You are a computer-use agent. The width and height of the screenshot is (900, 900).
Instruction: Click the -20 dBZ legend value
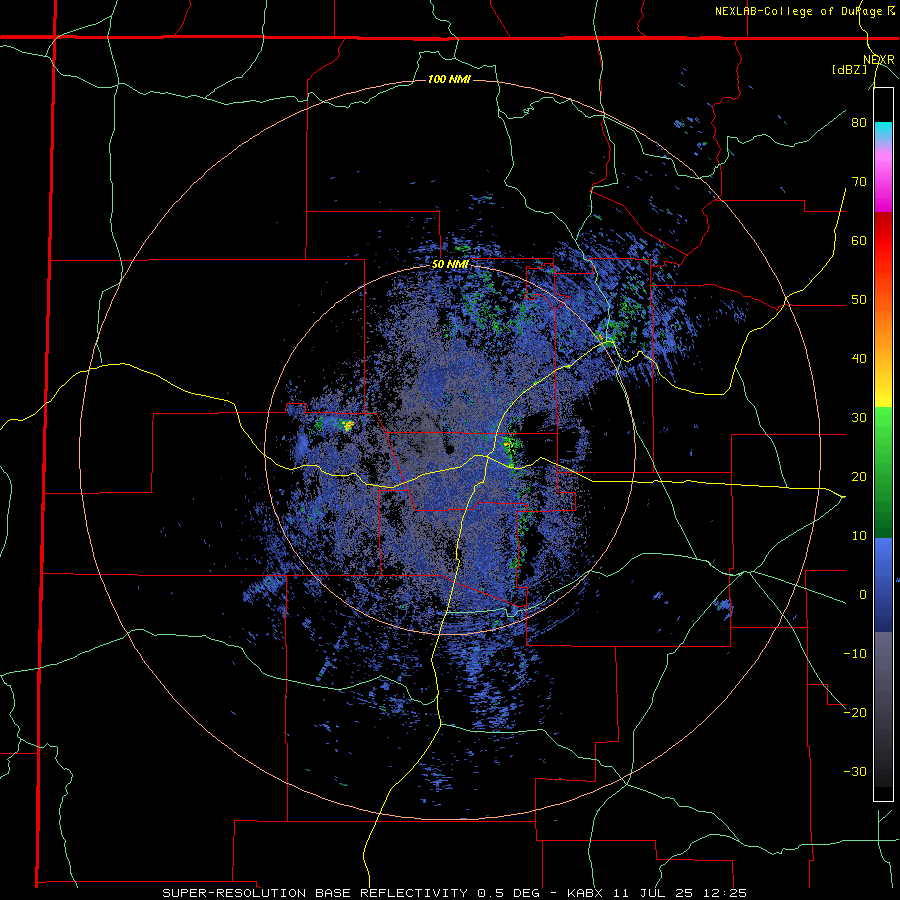coord(855,712)
